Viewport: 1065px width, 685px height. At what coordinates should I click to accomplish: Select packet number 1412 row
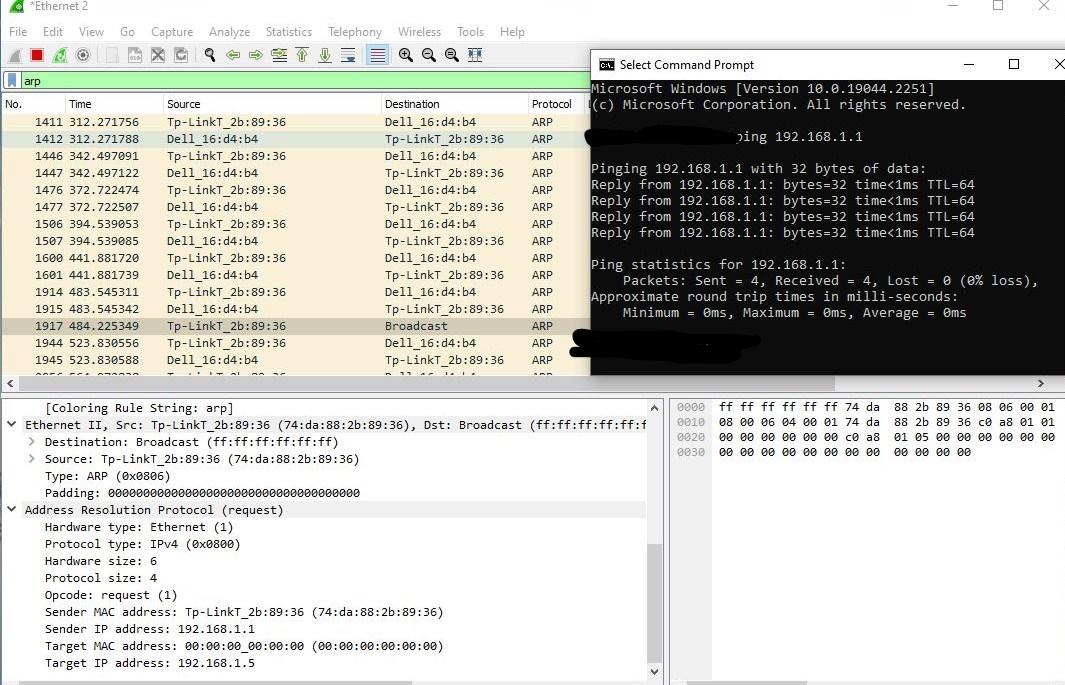click(295, 139)
